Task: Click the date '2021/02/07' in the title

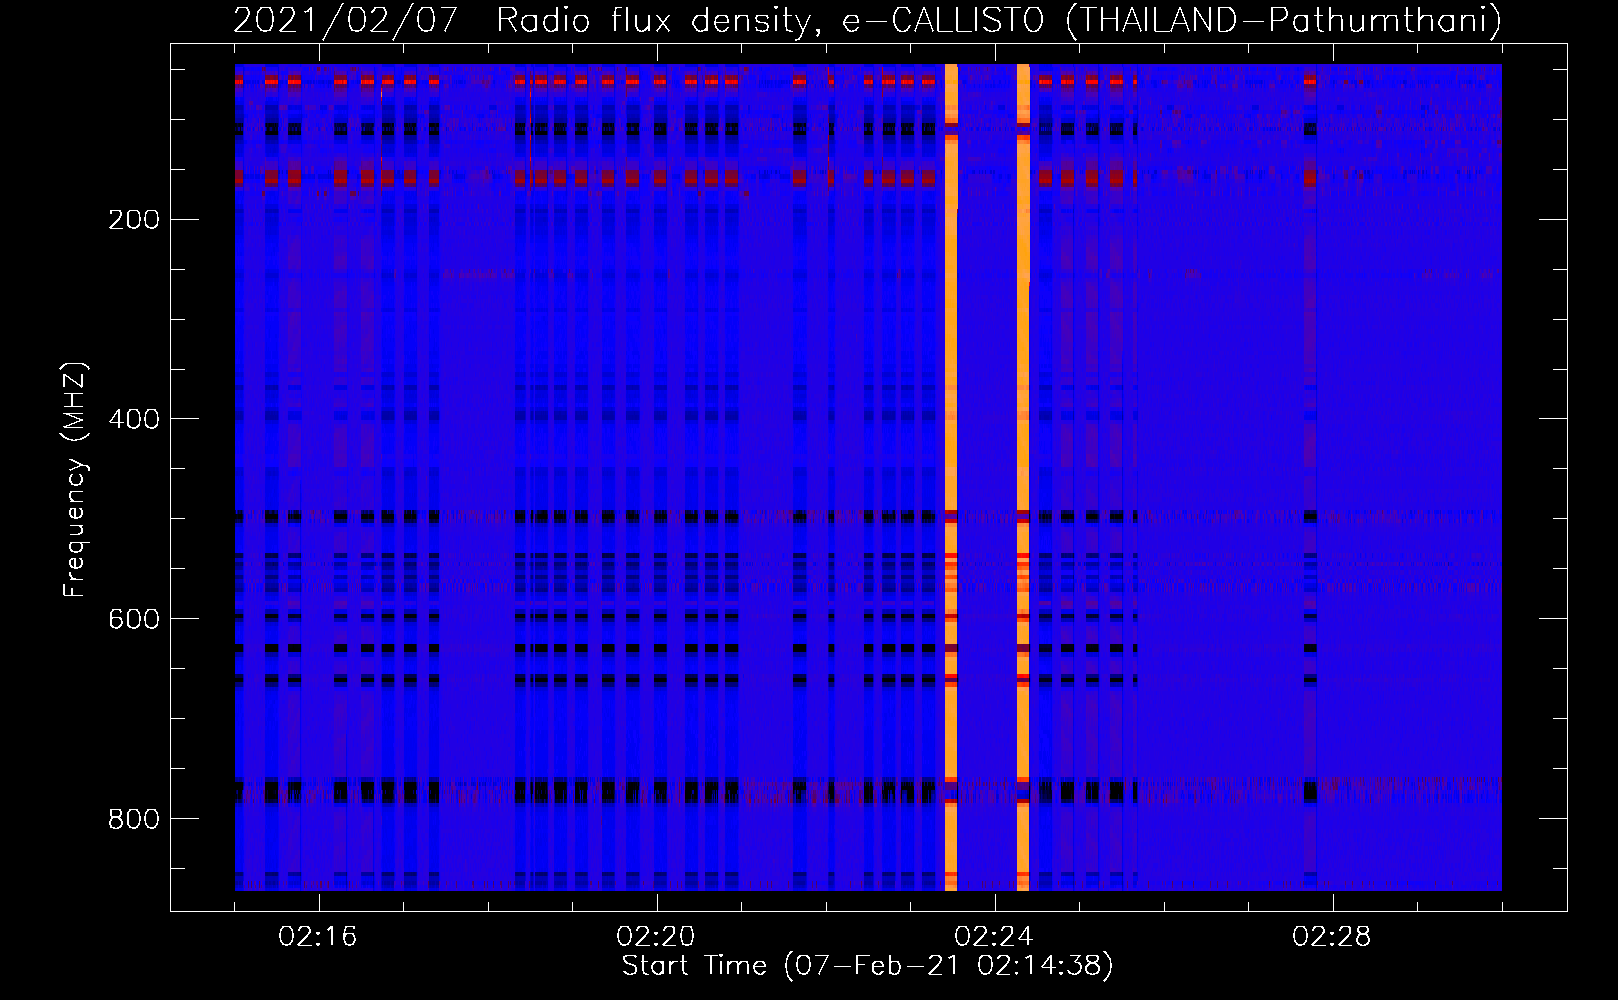Action: 346,20
